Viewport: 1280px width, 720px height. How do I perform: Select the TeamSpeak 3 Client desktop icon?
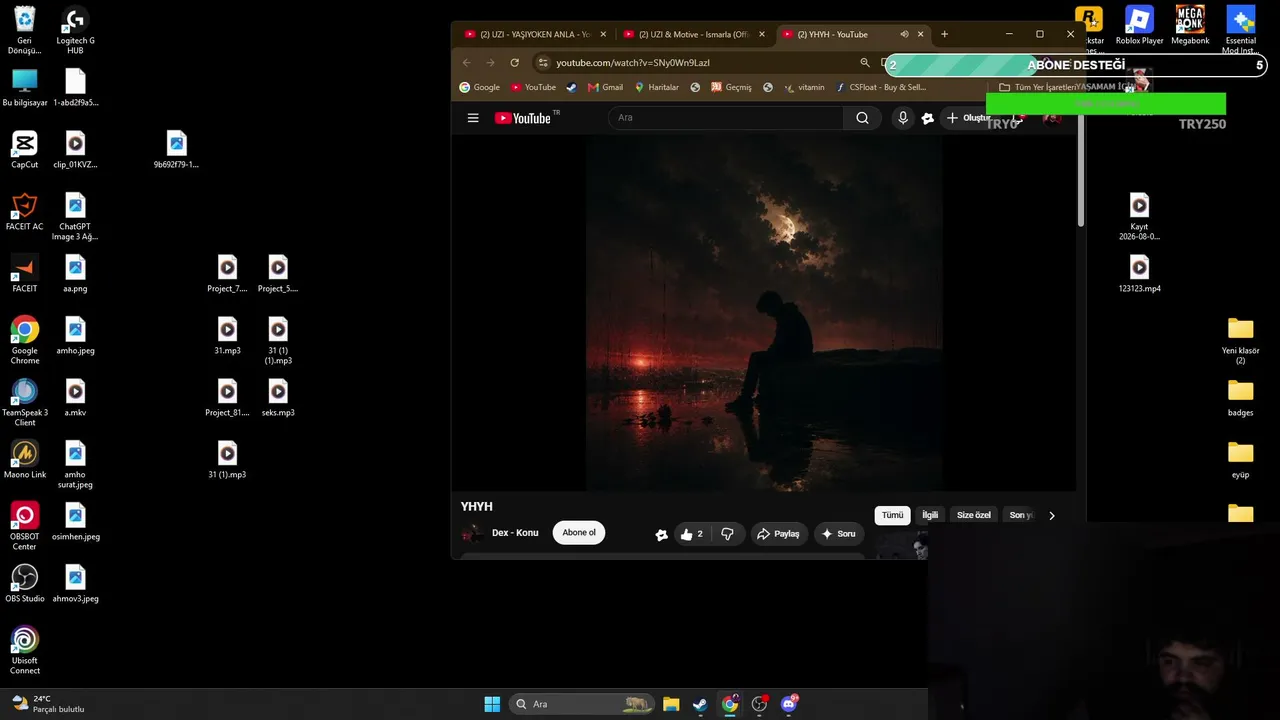(x=25, y=402)
